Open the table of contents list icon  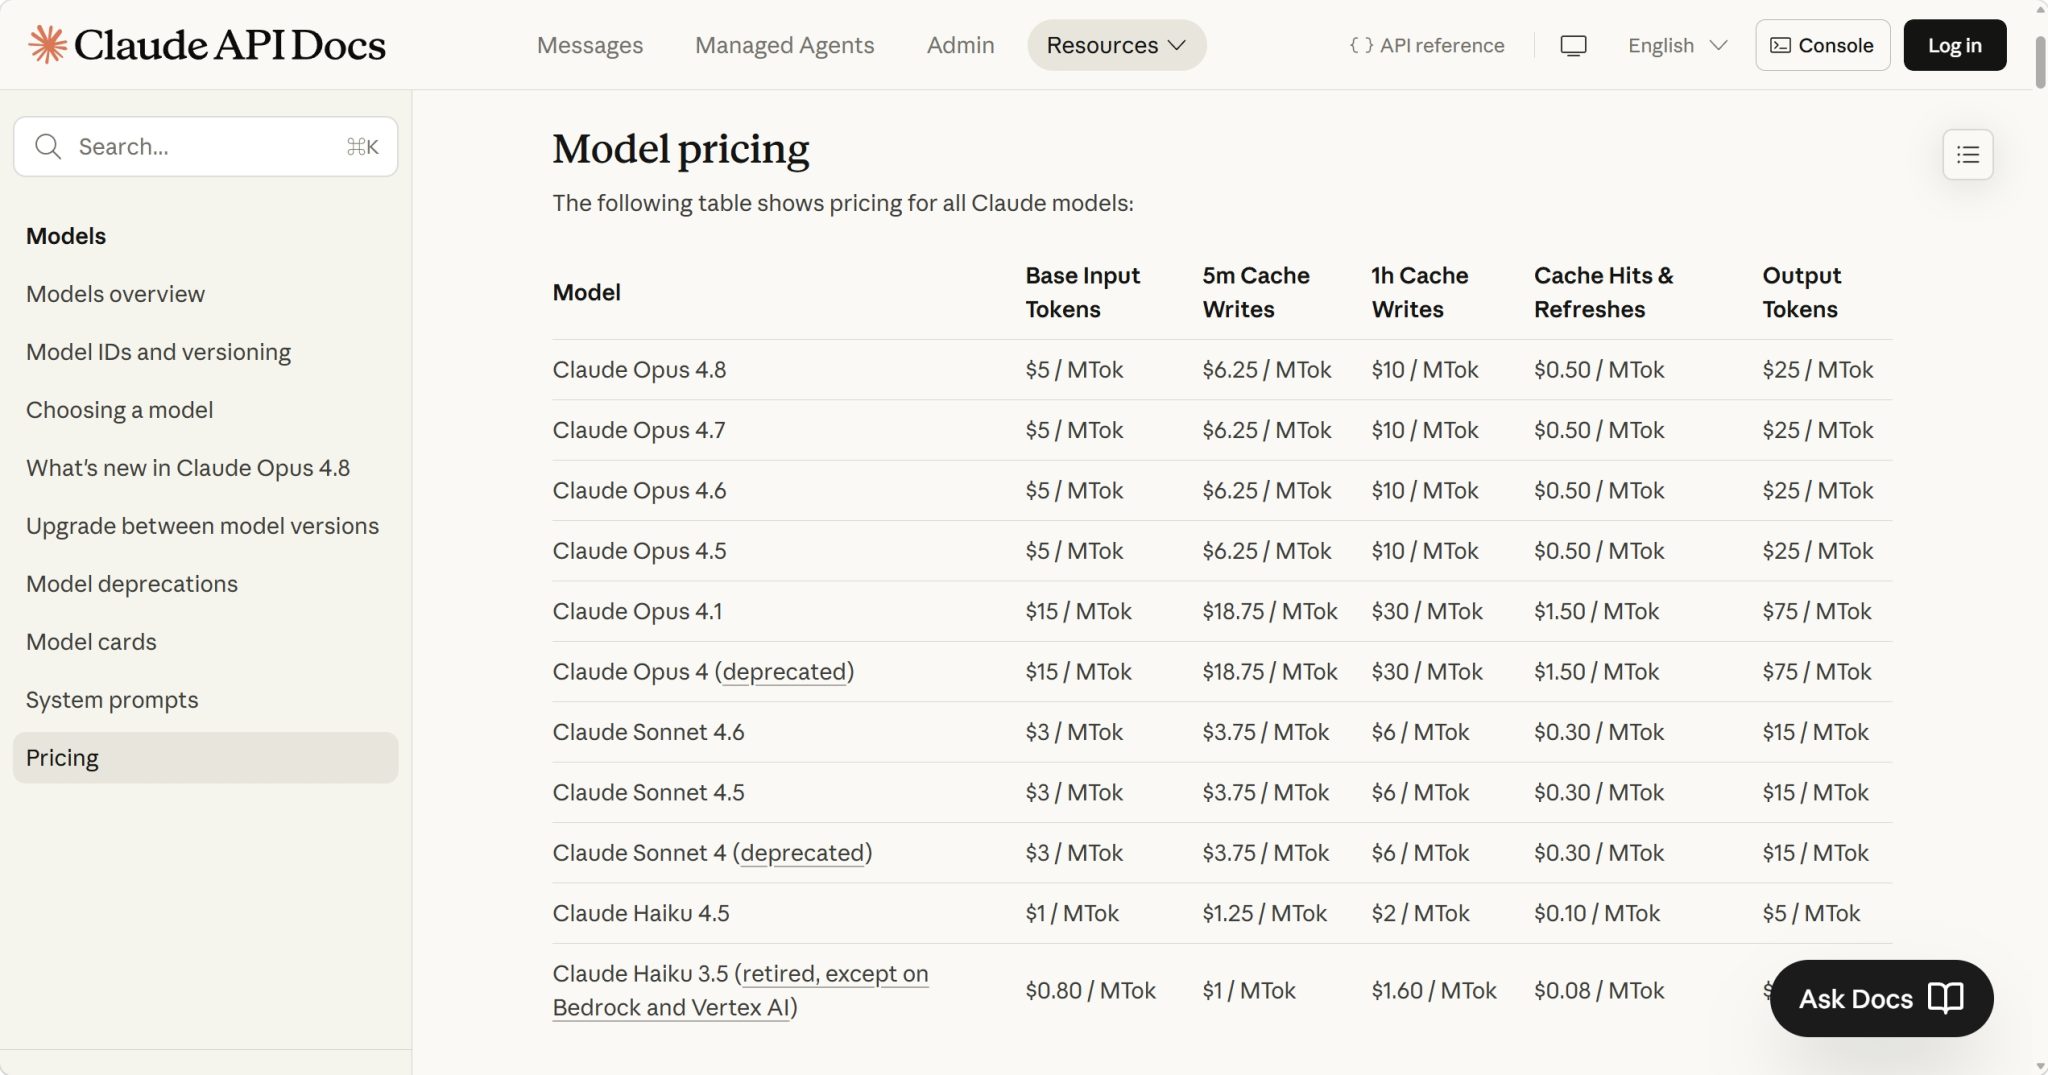click(1967, 154)
